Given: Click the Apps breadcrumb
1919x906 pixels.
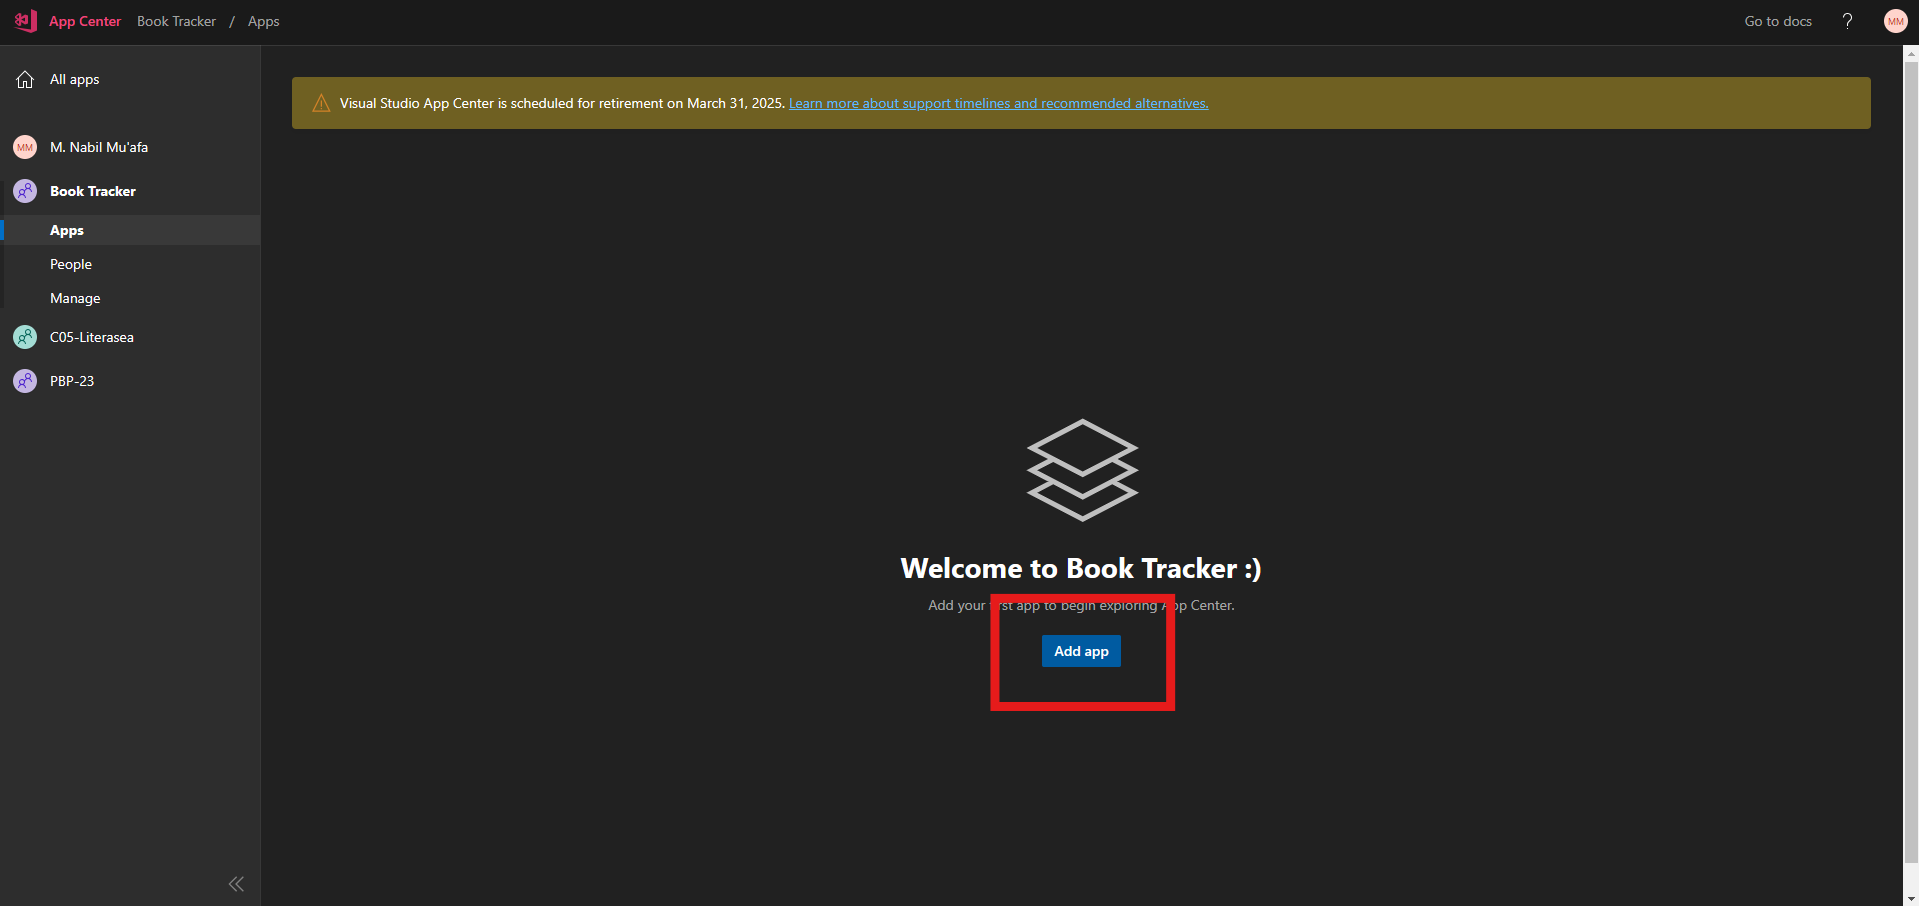Looking at the screenshot, I should [264, 21].
